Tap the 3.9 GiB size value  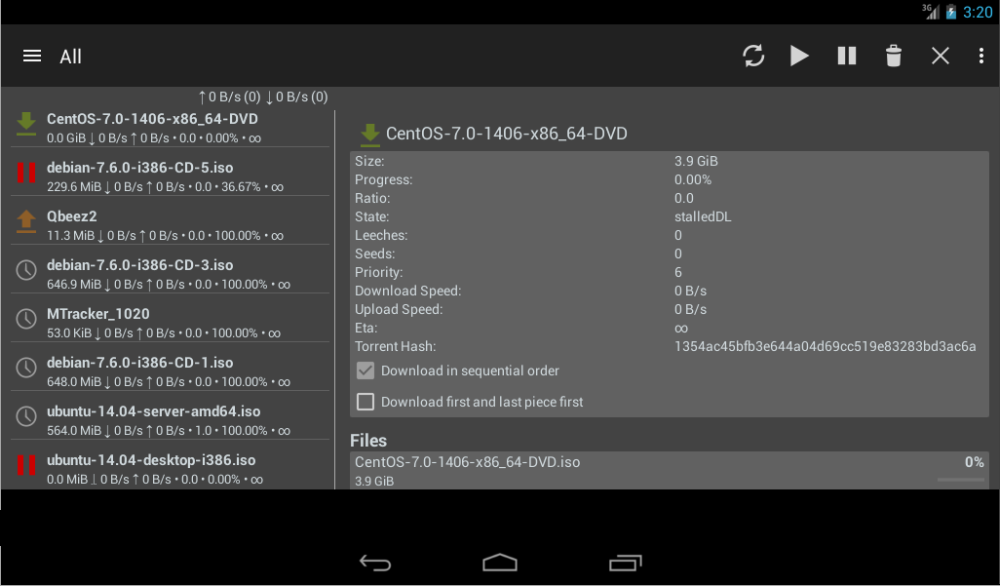696,161
